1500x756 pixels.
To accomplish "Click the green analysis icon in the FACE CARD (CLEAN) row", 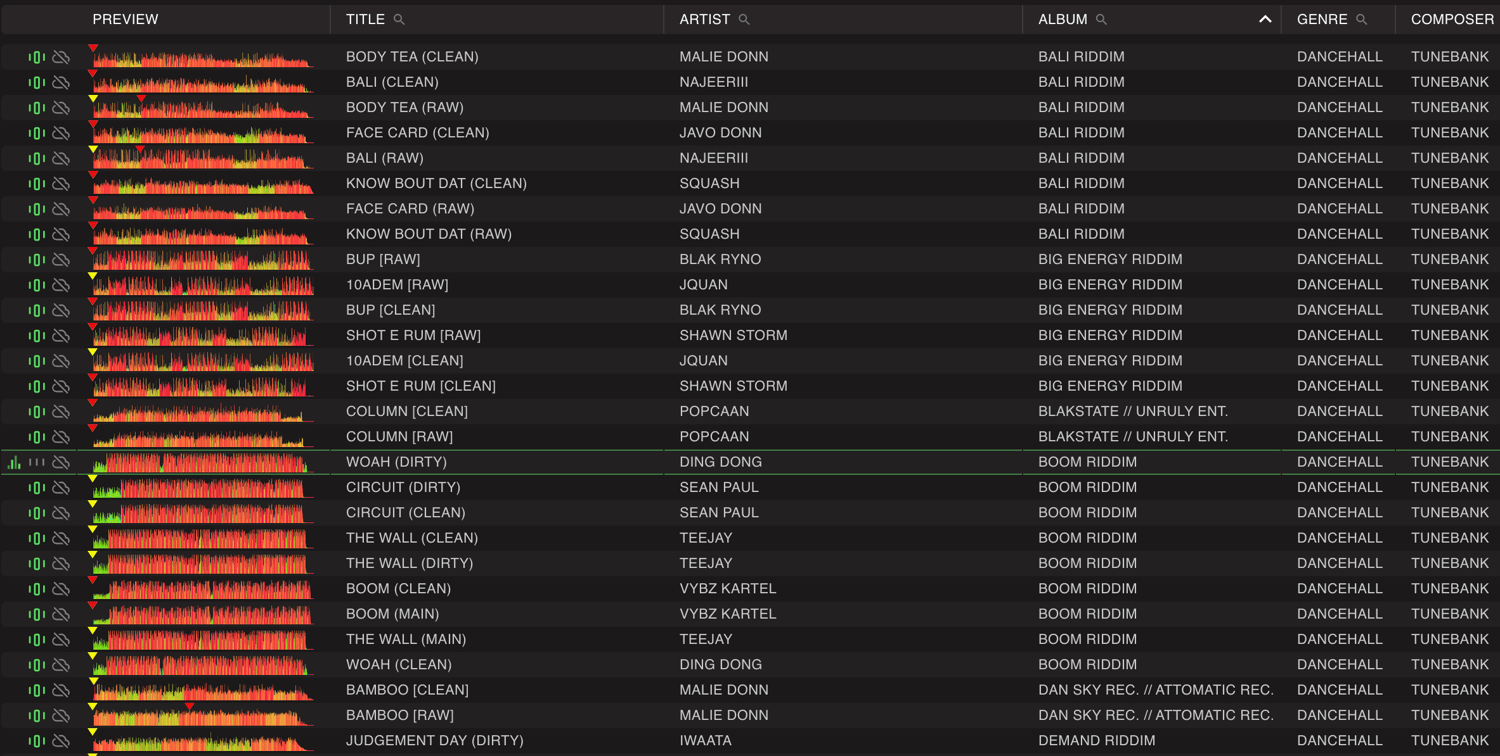I will pyautogui.click(x=37, y=133).
